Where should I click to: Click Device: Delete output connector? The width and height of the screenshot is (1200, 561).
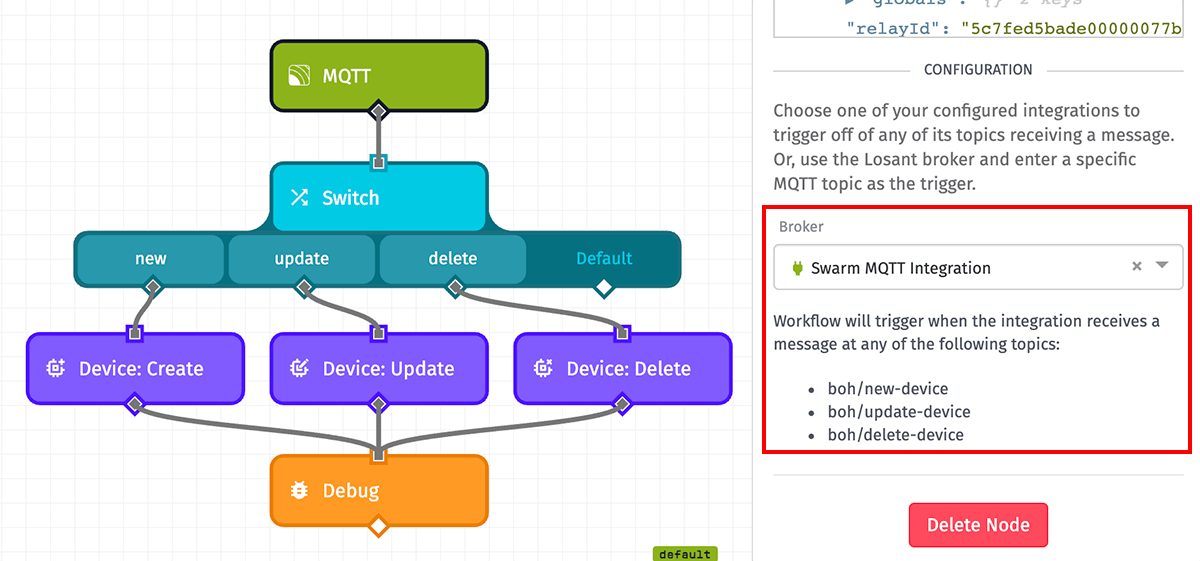pos(622,404)
